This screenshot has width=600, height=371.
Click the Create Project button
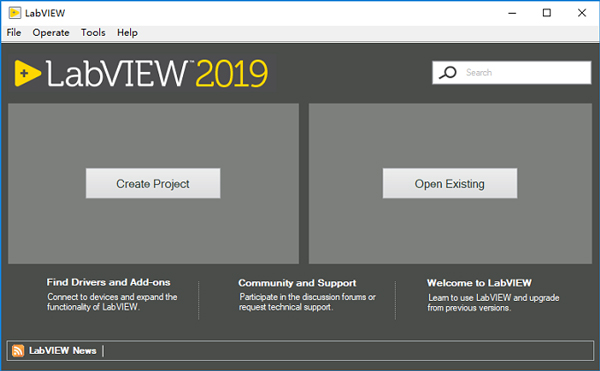(153, 184)
